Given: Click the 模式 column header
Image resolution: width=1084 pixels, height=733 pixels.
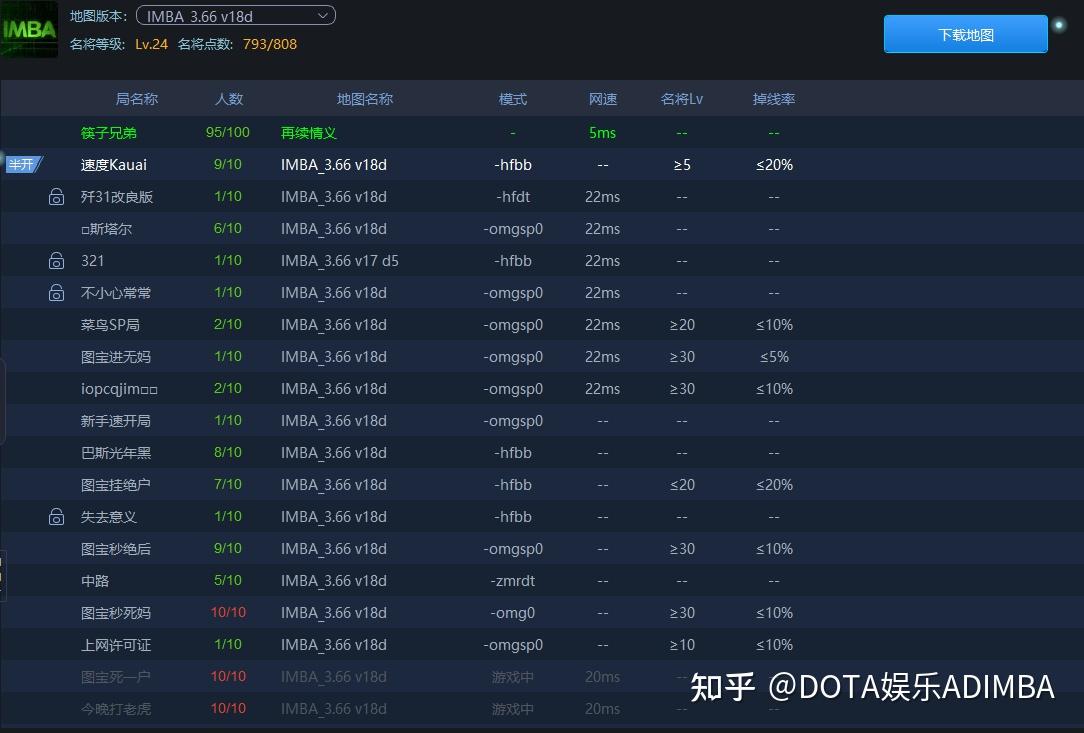Looking at the screenshot, I should pyautogui.click(x=512, y=98).
